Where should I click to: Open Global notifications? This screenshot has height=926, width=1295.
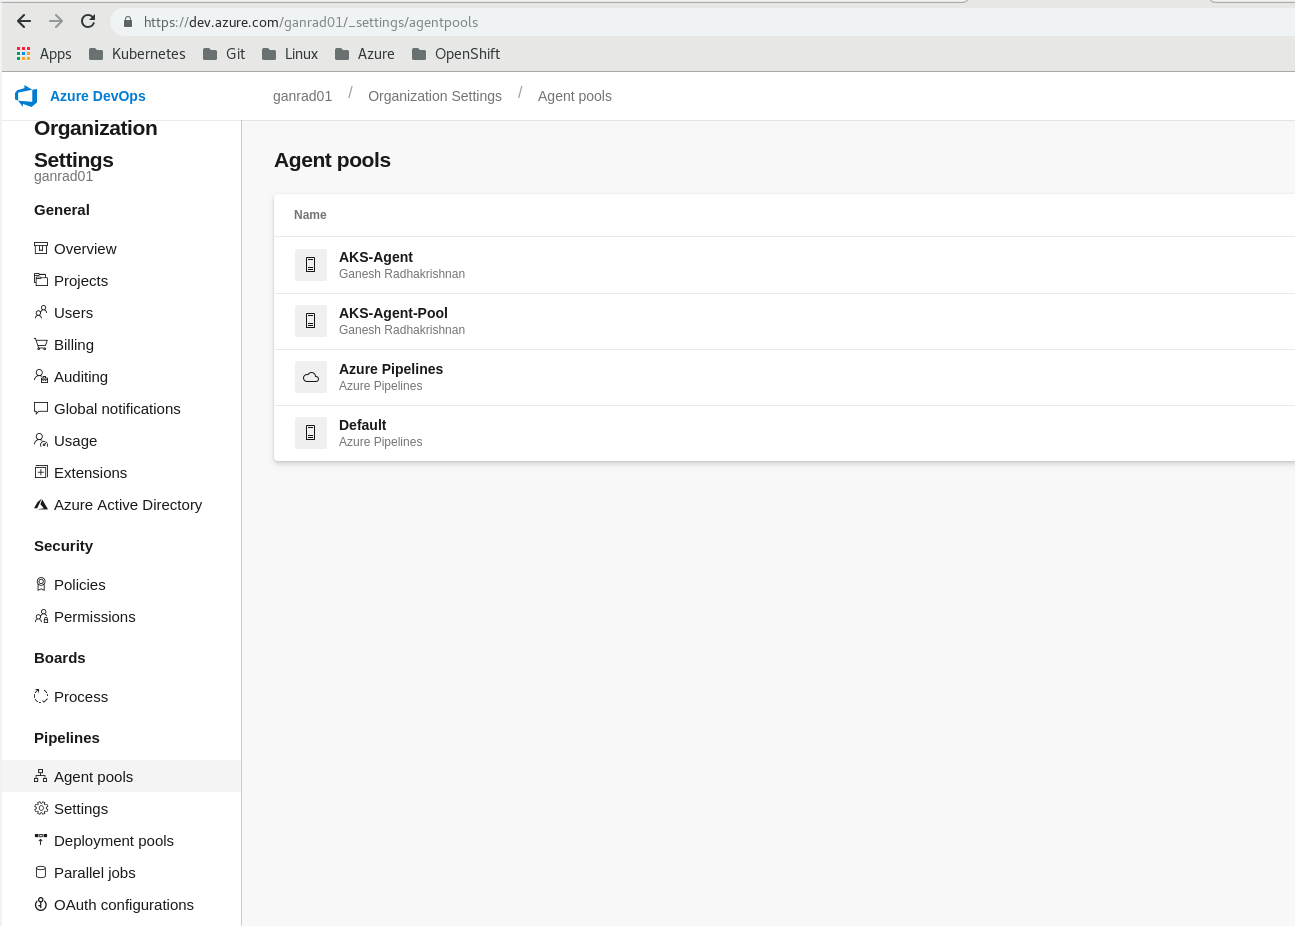pyautogui.click(x=117, y=409)
